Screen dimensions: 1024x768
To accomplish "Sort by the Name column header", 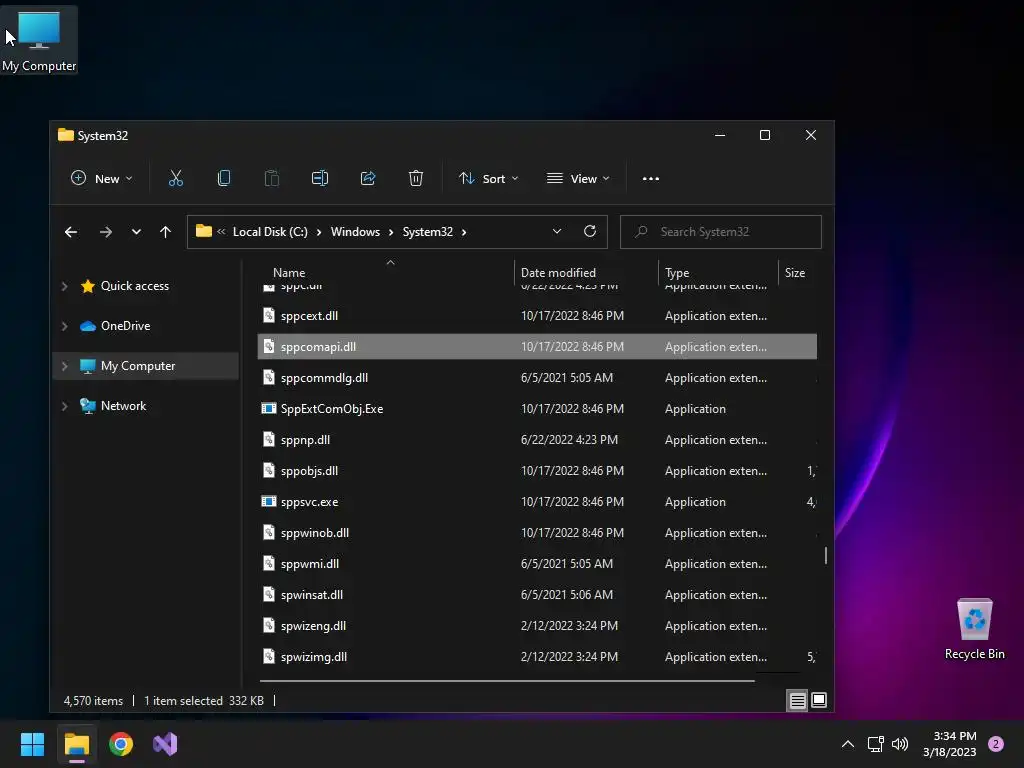I will 385,273.
